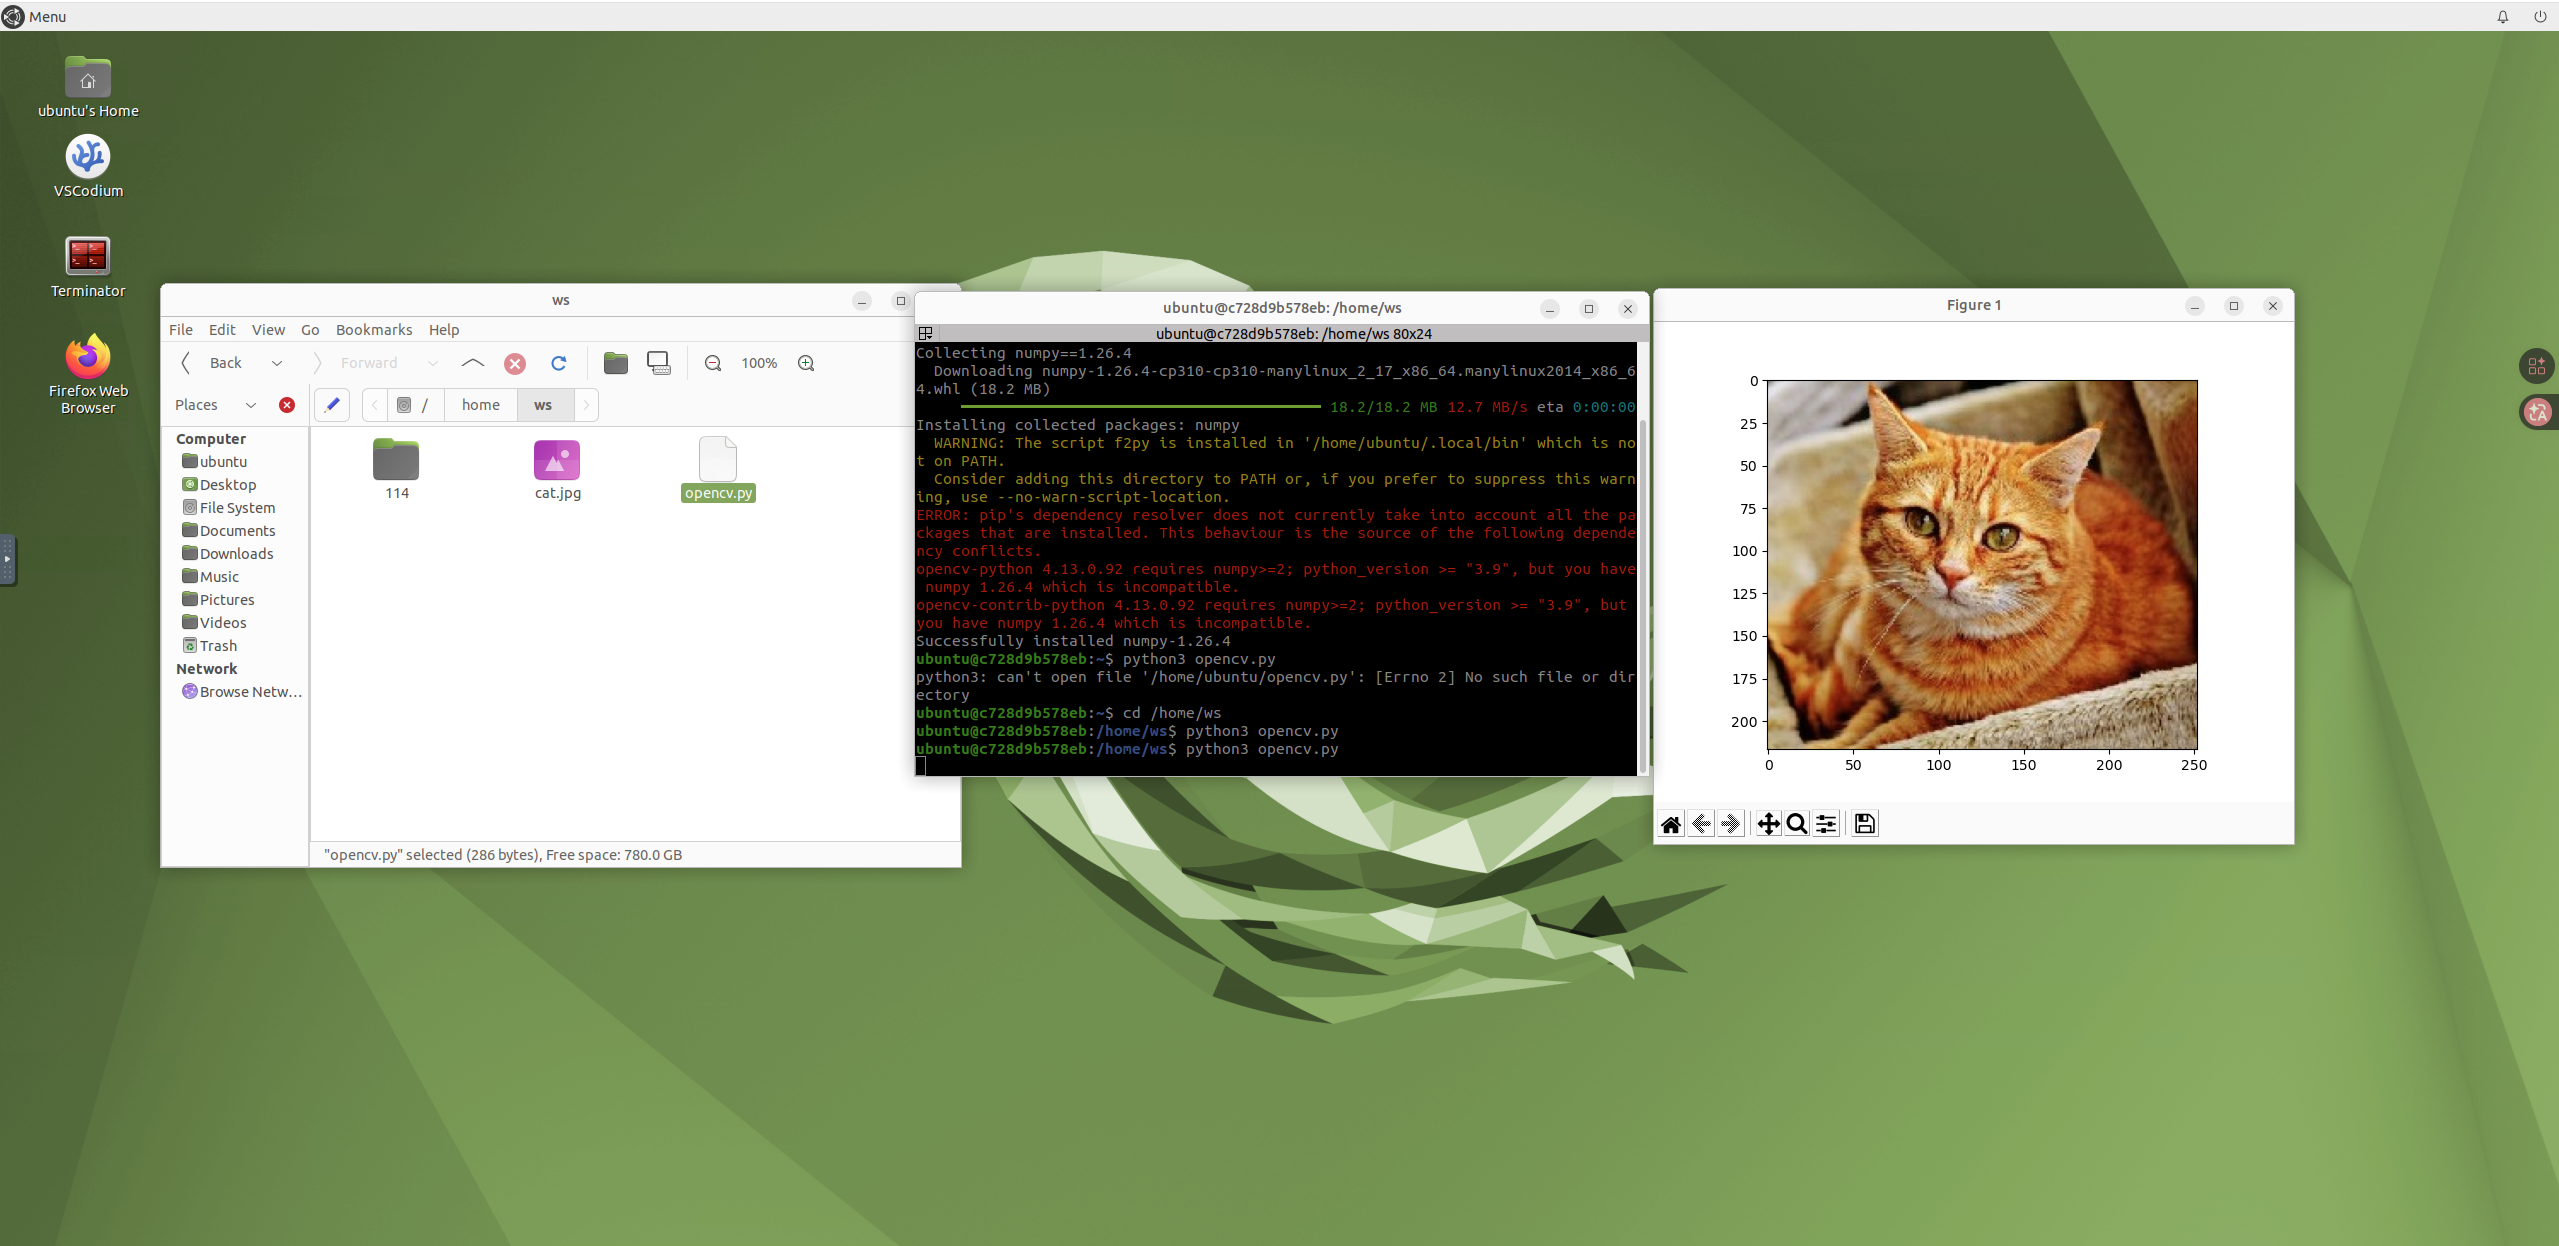
Task: Click path bar left scroll arrow
Action: (375, 405)
